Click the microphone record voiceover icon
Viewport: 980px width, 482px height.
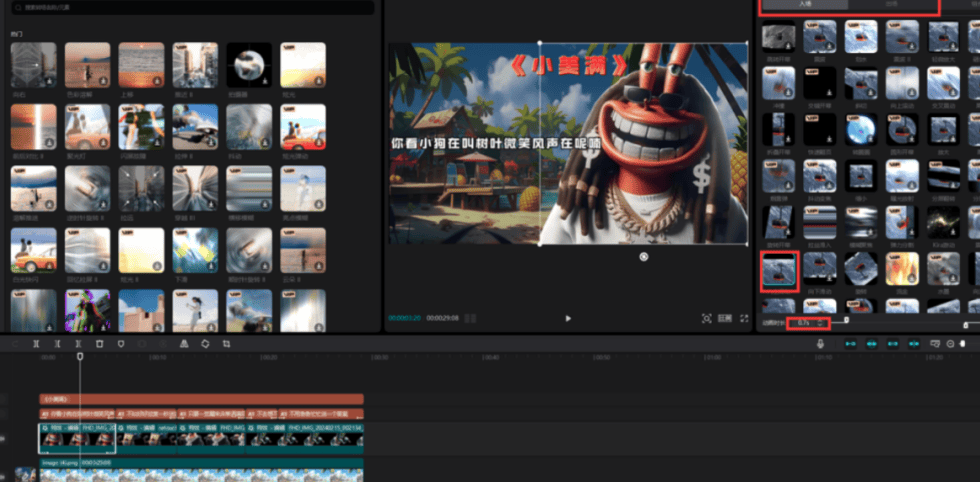[x=820, y=344]
